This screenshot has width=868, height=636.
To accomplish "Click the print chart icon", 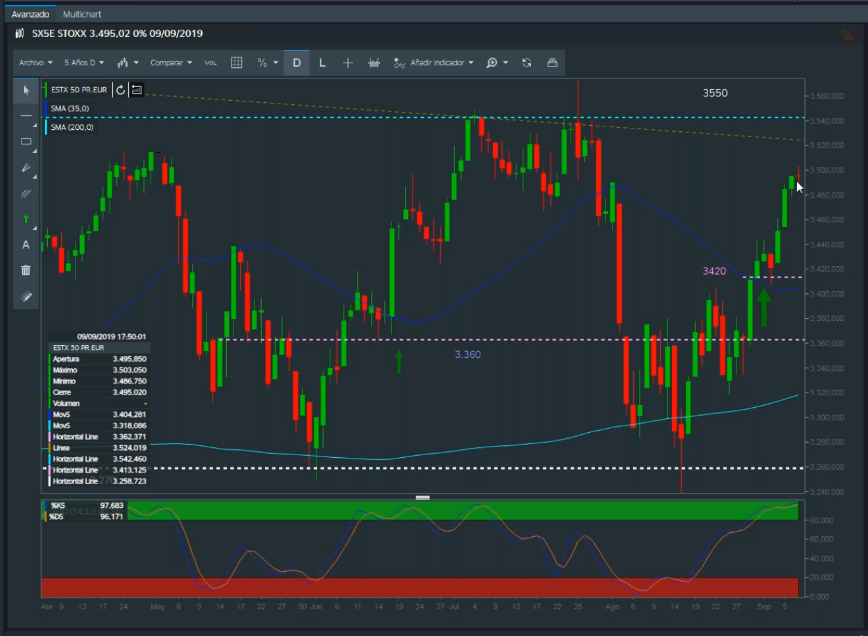I will pyautogui.click(x=552, y=63).
